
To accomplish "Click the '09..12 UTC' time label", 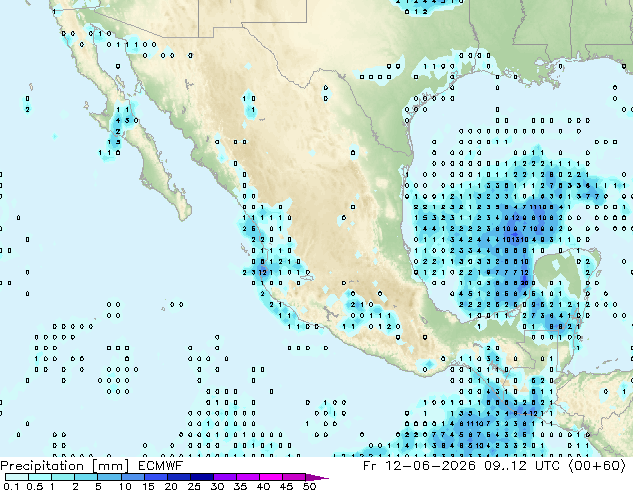I will coord(522,466).
